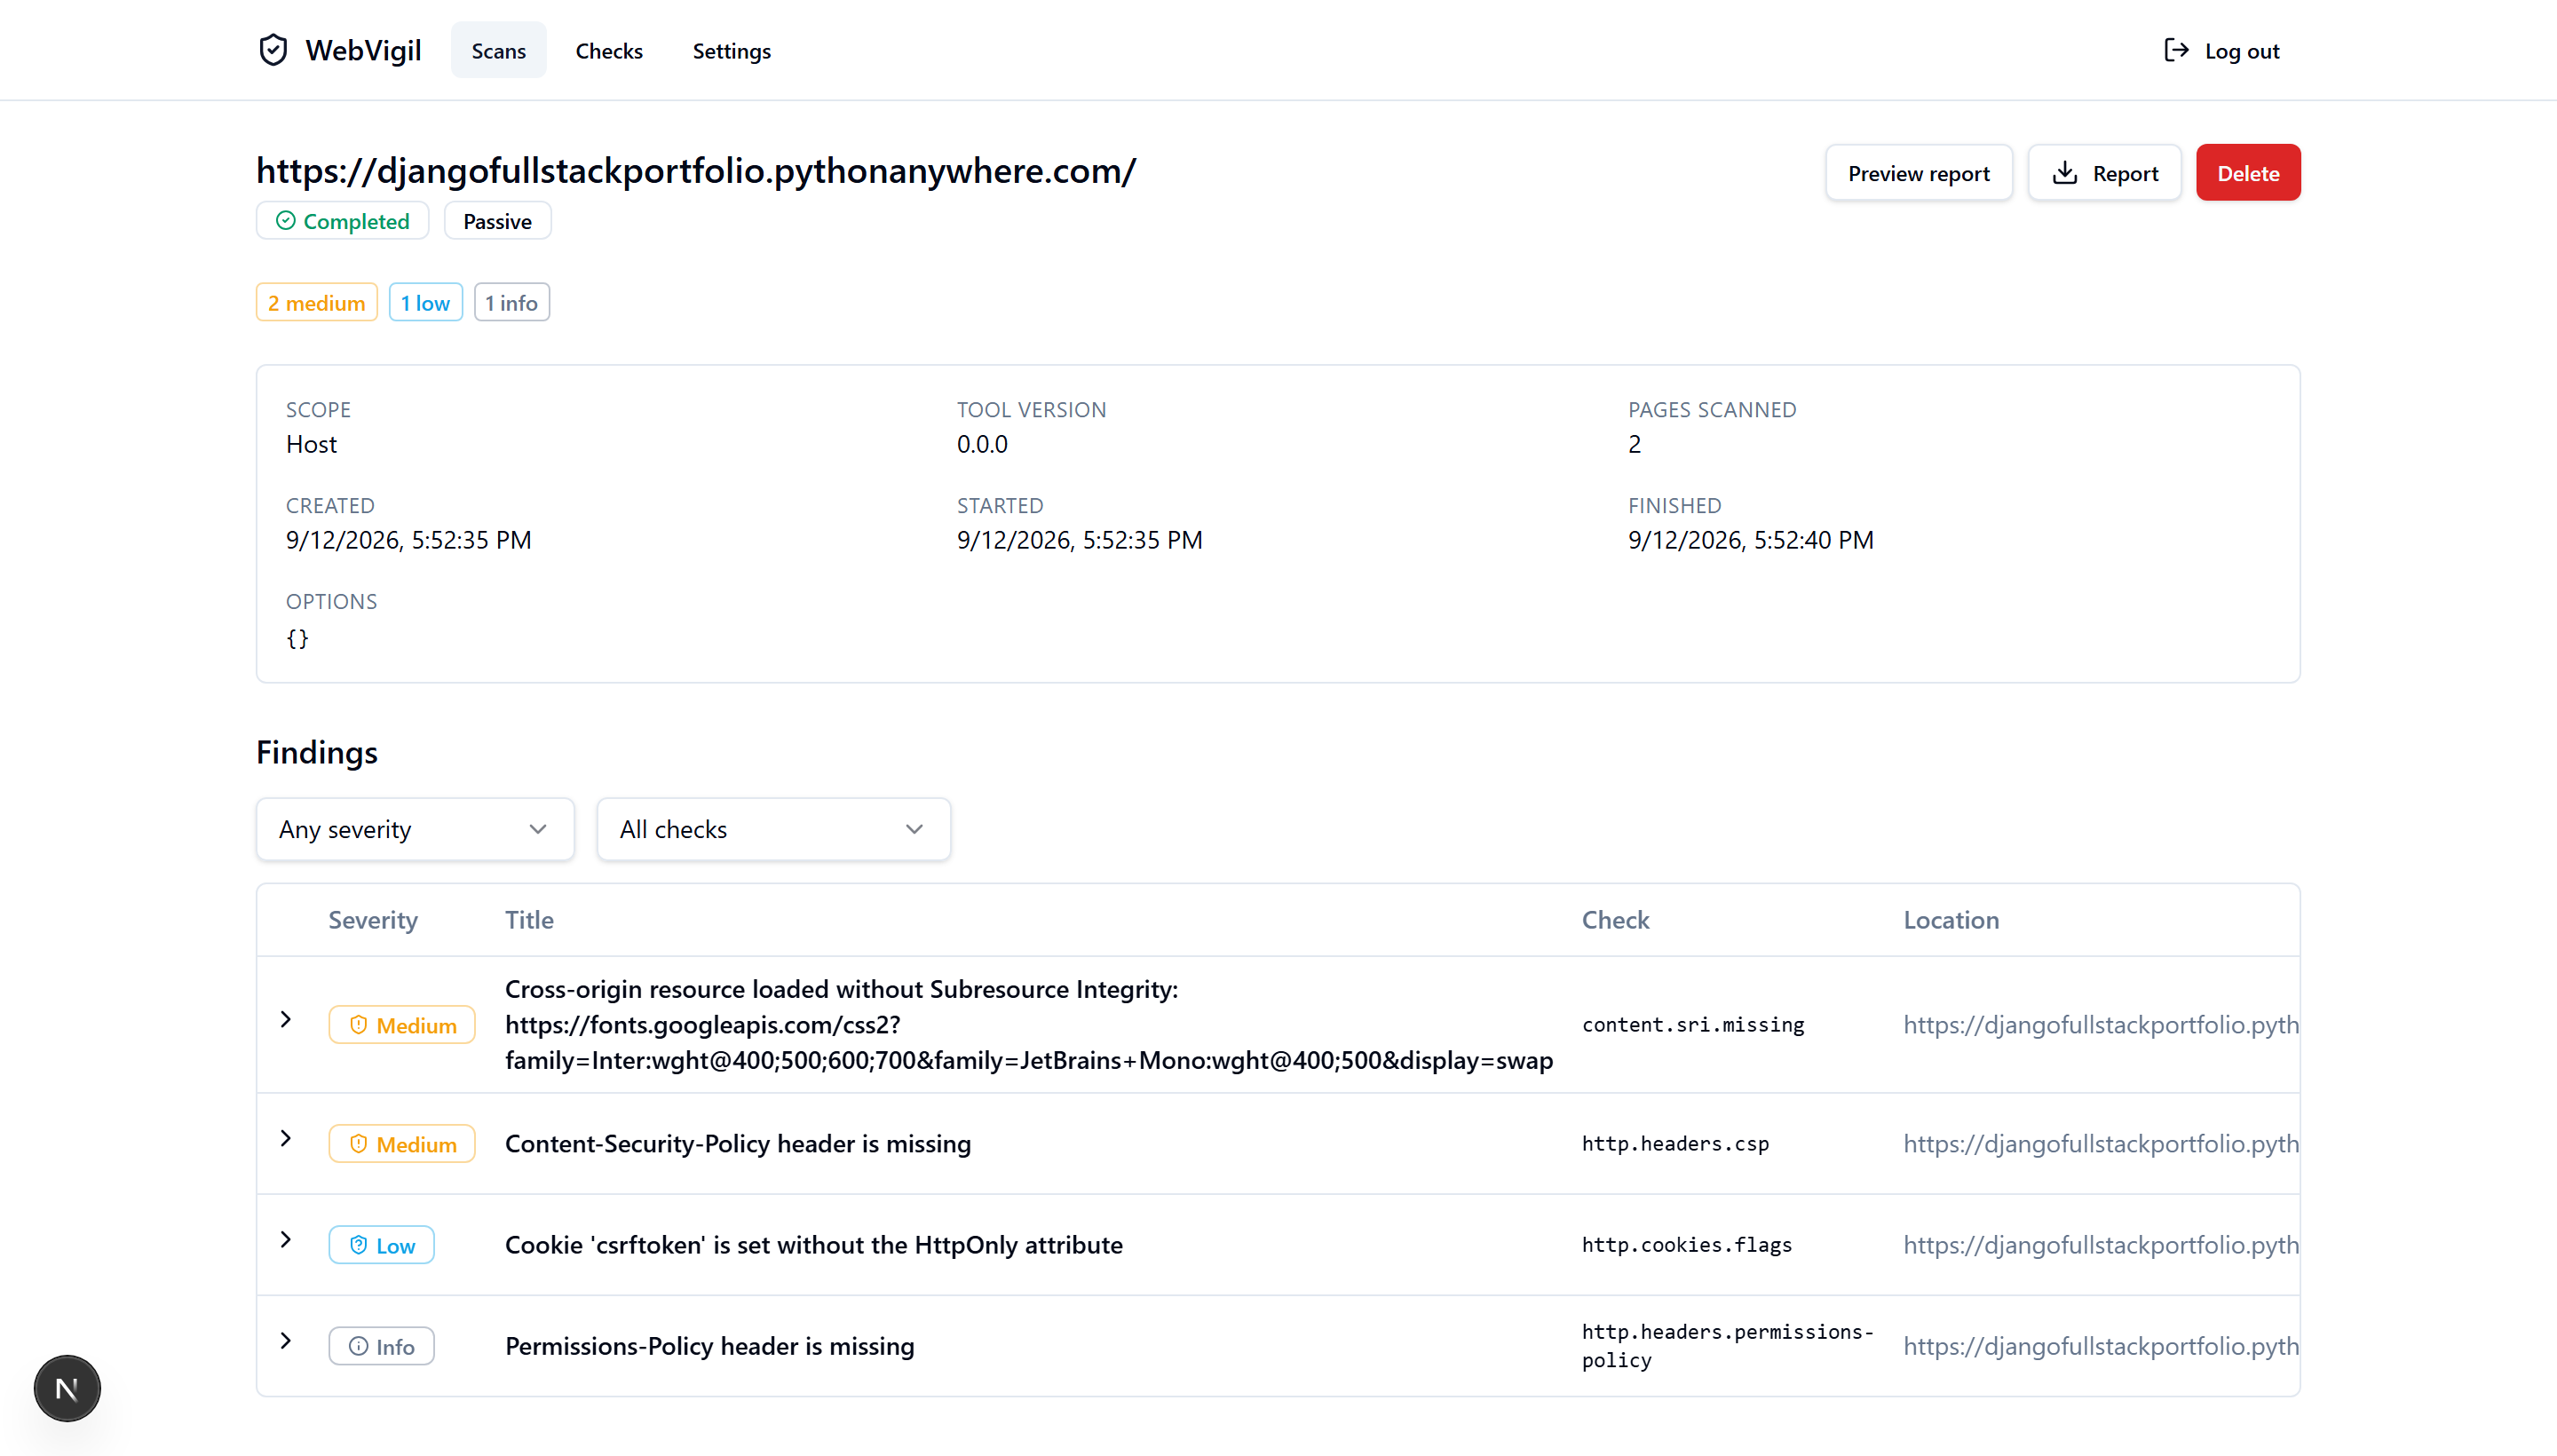The image size is (2557, 1456).
Task: Open location link for Subresource Integrity finding
Action: tap(2100, 1025)
